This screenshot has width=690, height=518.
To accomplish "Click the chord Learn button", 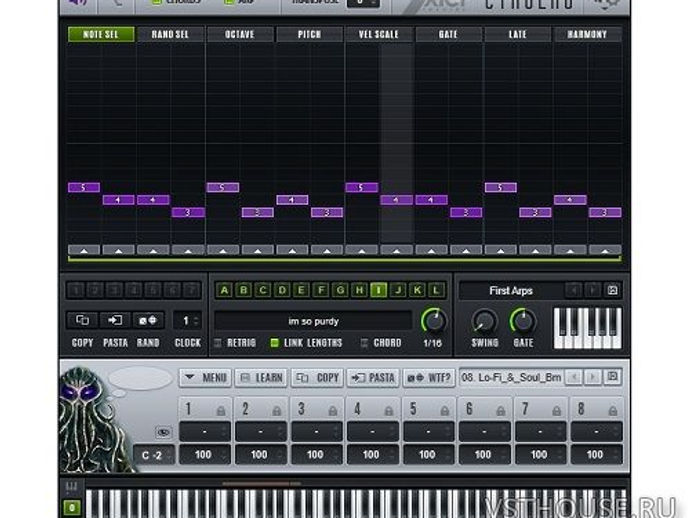I will click(x=261, y=378).
